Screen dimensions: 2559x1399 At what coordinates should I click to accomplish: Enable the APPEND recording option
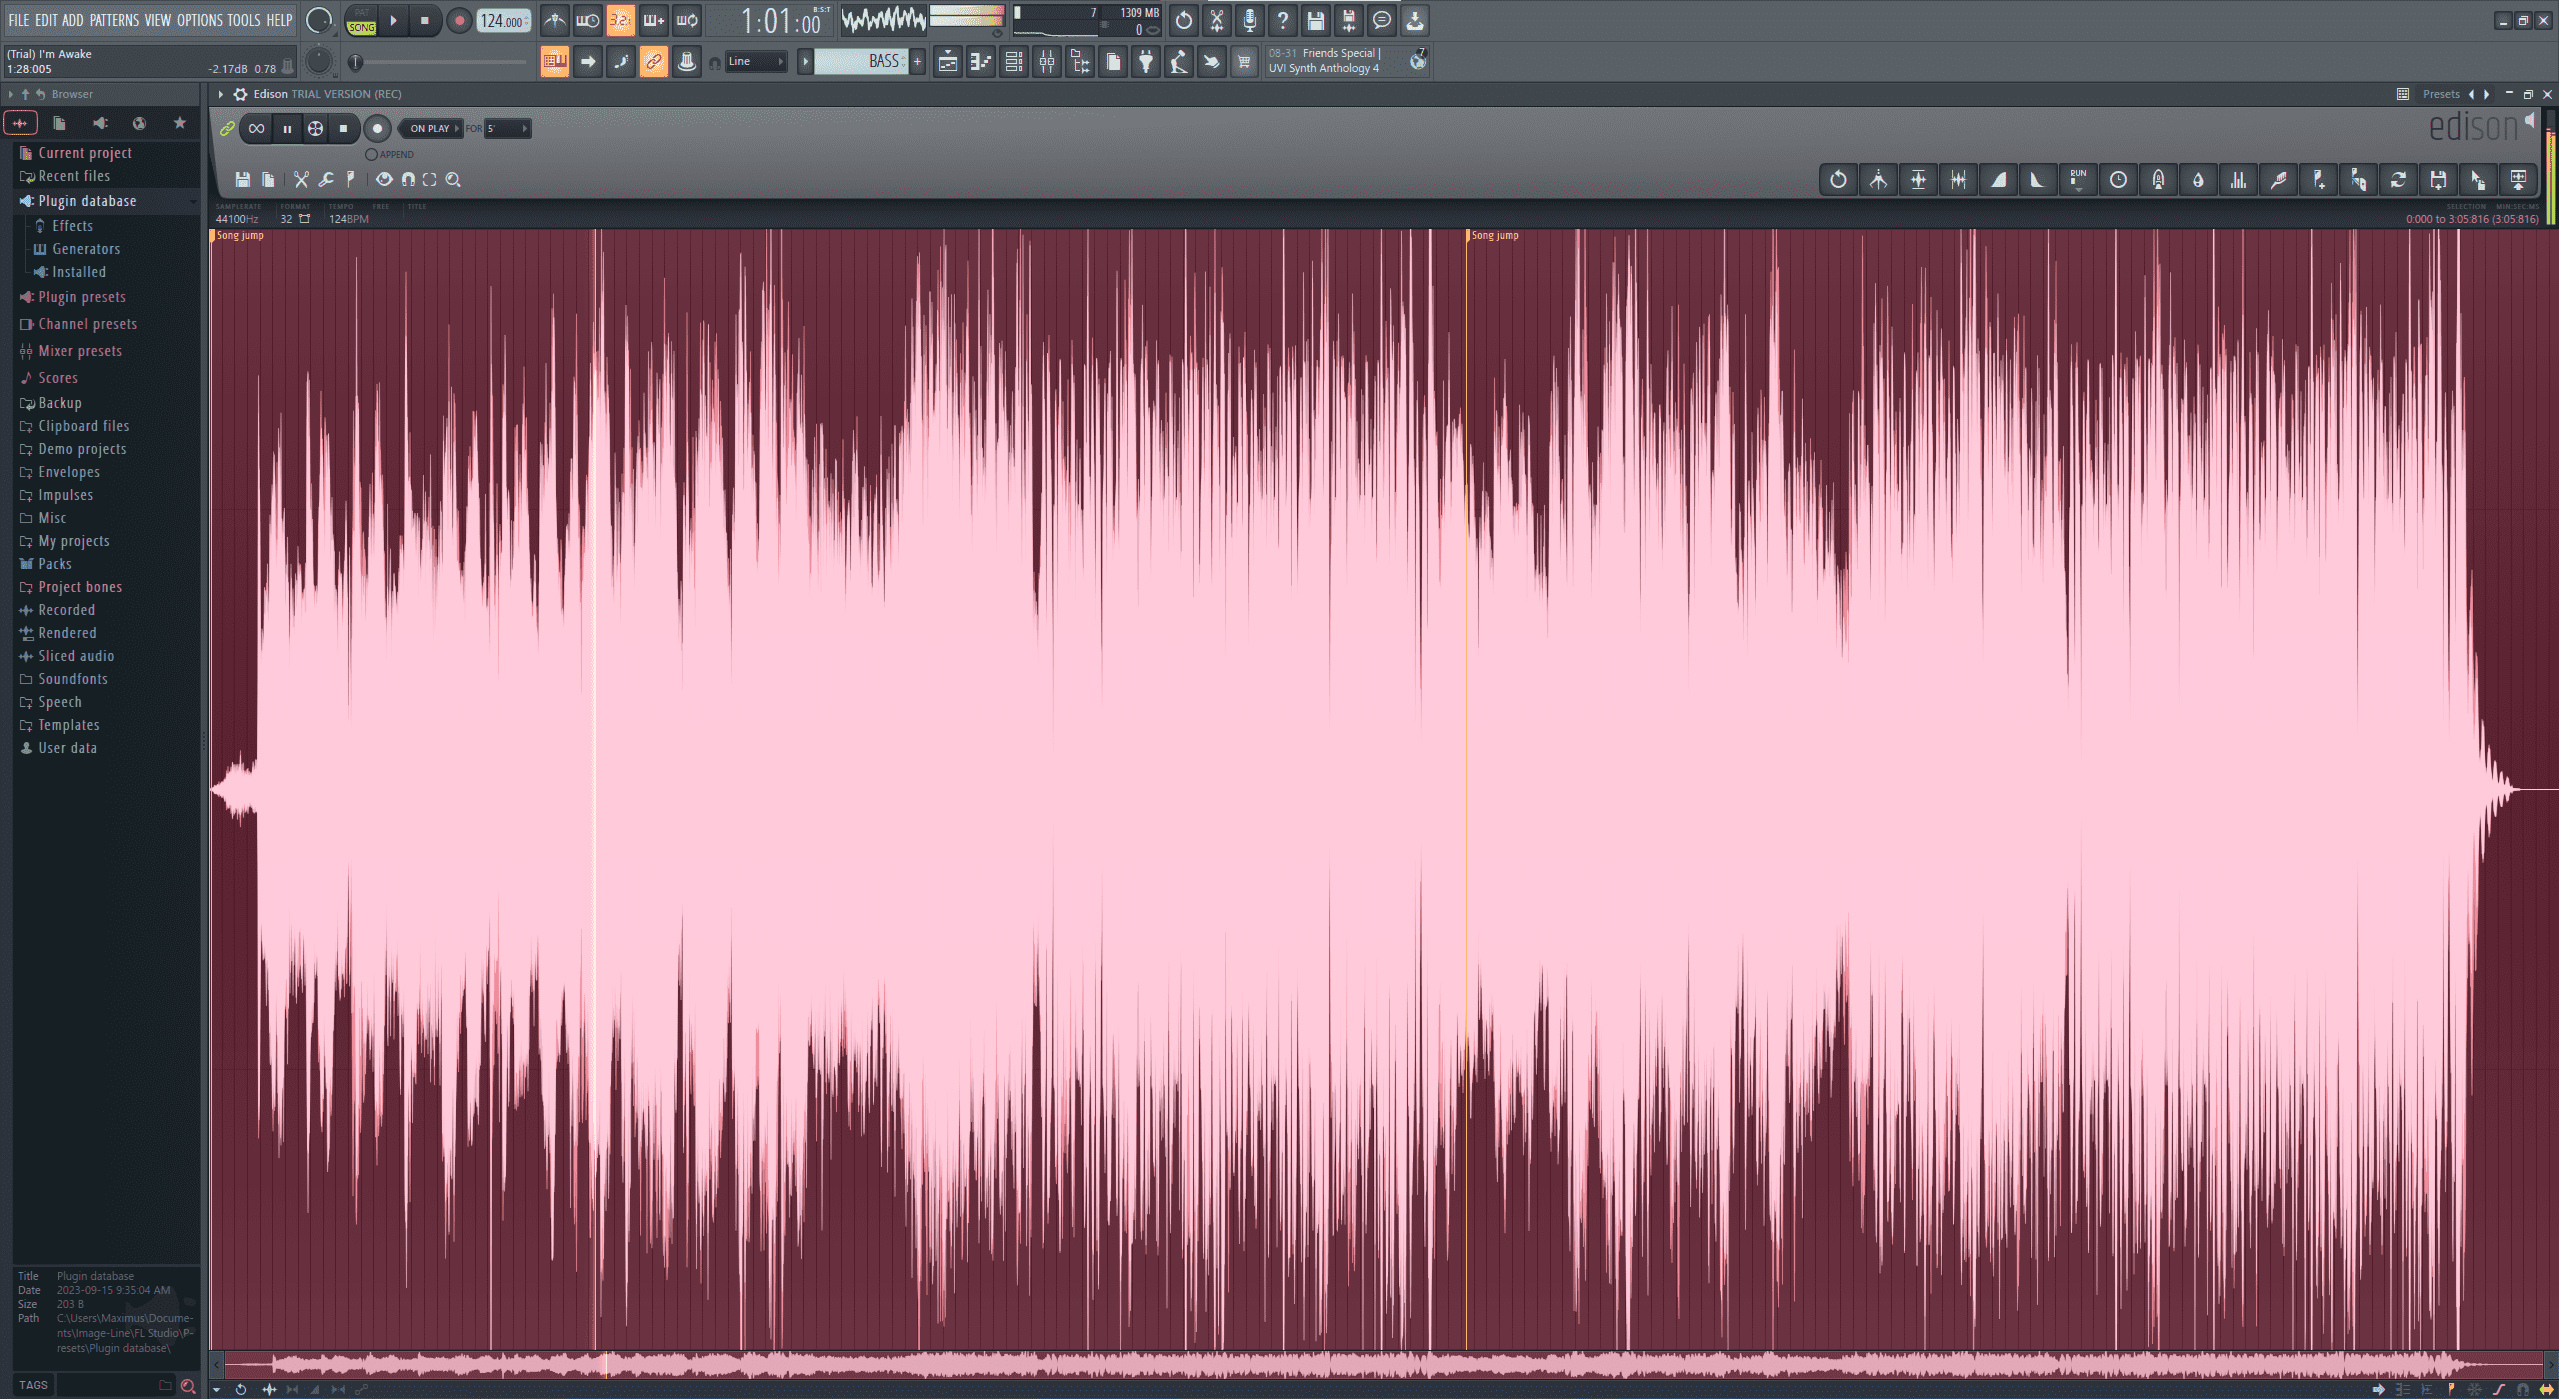[372, 155]
